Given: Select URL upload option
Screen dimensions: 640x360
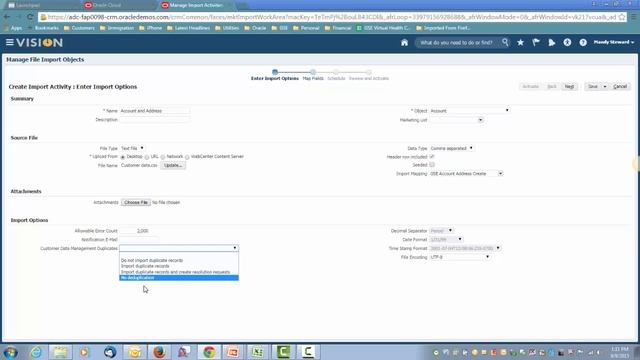Looking at the screenshot, I should (x=147, y=157).
